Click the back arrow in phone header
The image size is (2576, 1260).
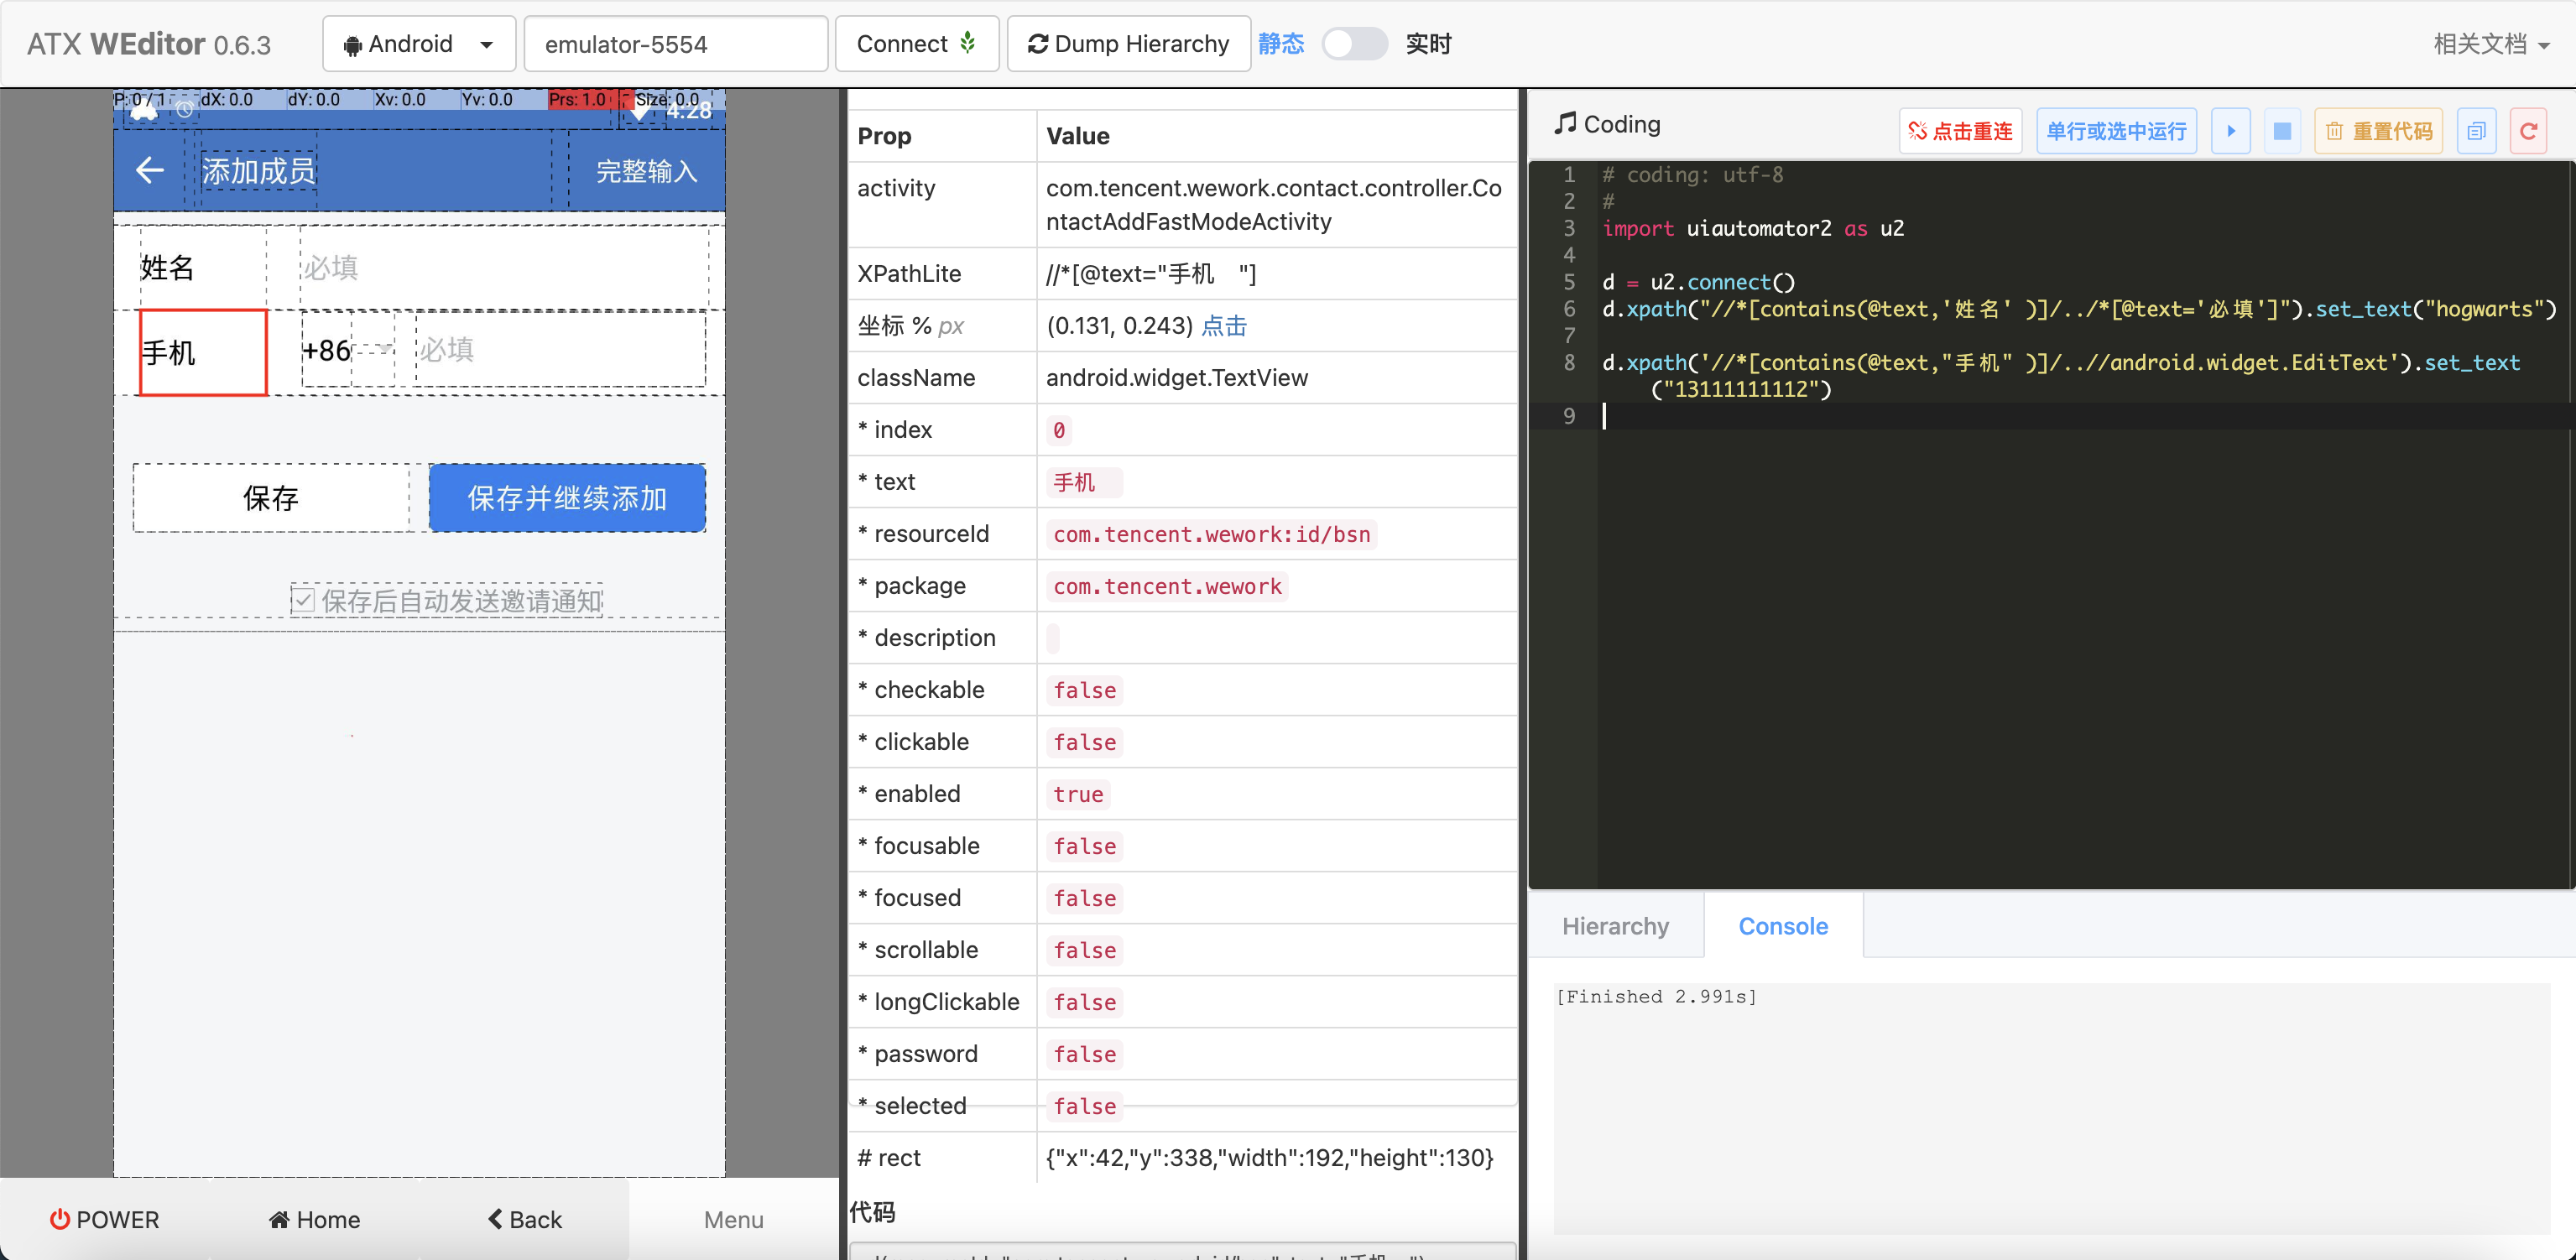(150, 170)
